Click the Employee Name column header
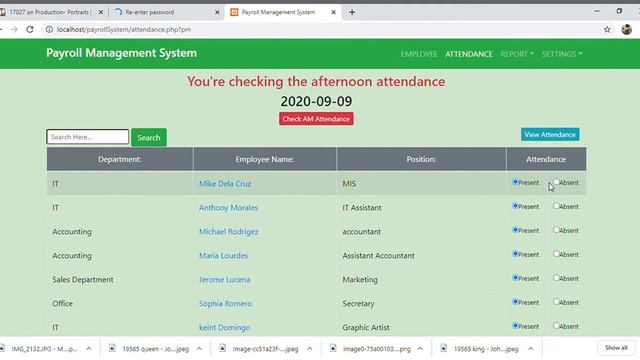 [264, 159]
